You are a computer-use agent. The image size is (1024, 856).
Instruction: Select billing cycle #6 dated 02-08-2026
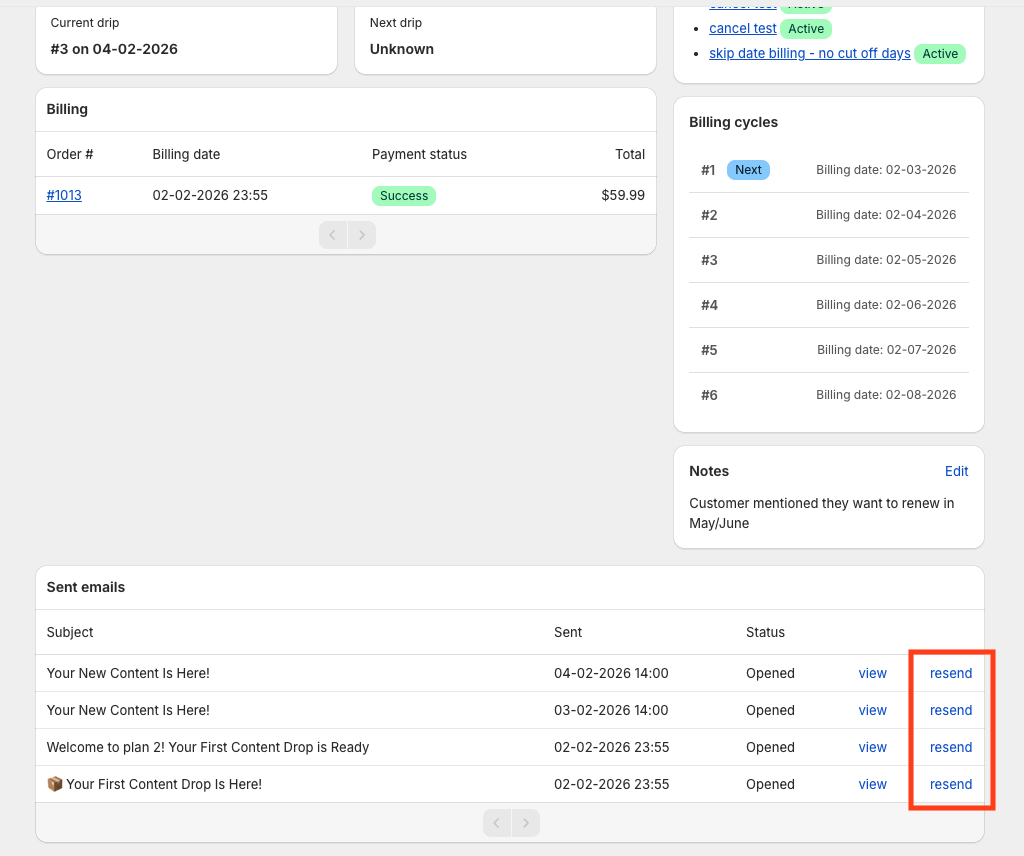[828, 395]
